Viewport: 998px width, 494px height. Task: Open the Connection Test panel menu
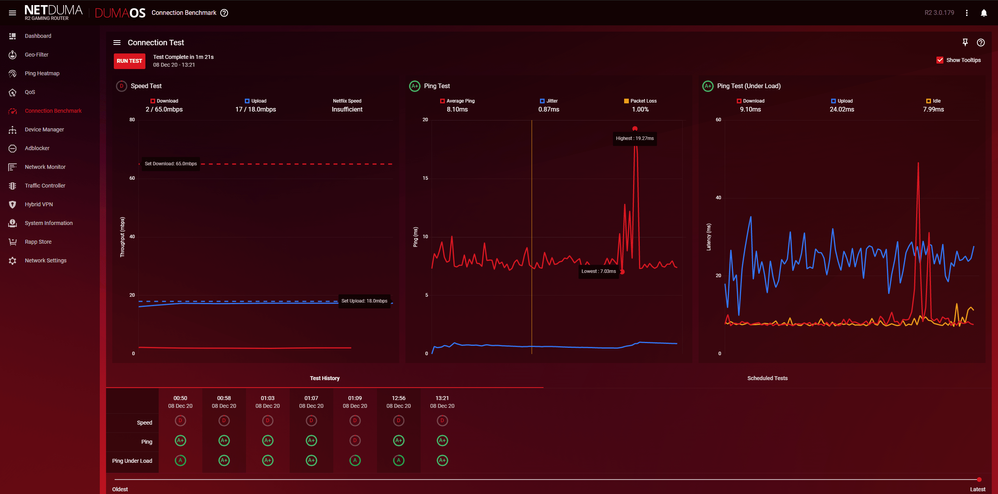pyautogui.click(x=117, y=43)
